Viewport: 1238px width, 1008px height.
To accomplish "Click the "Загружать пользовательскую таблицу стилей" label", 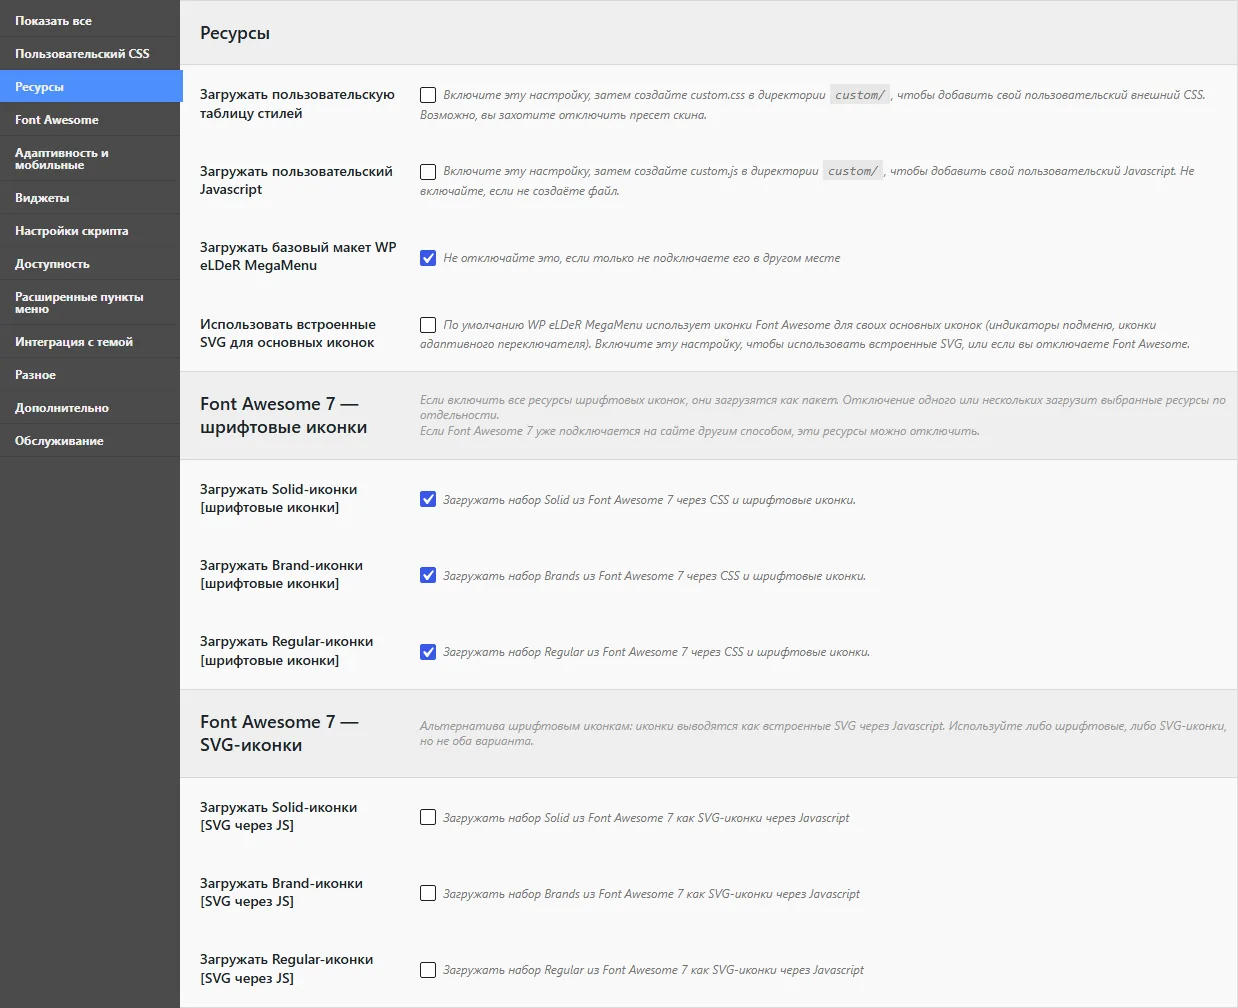I will click(x=297, y=104).
